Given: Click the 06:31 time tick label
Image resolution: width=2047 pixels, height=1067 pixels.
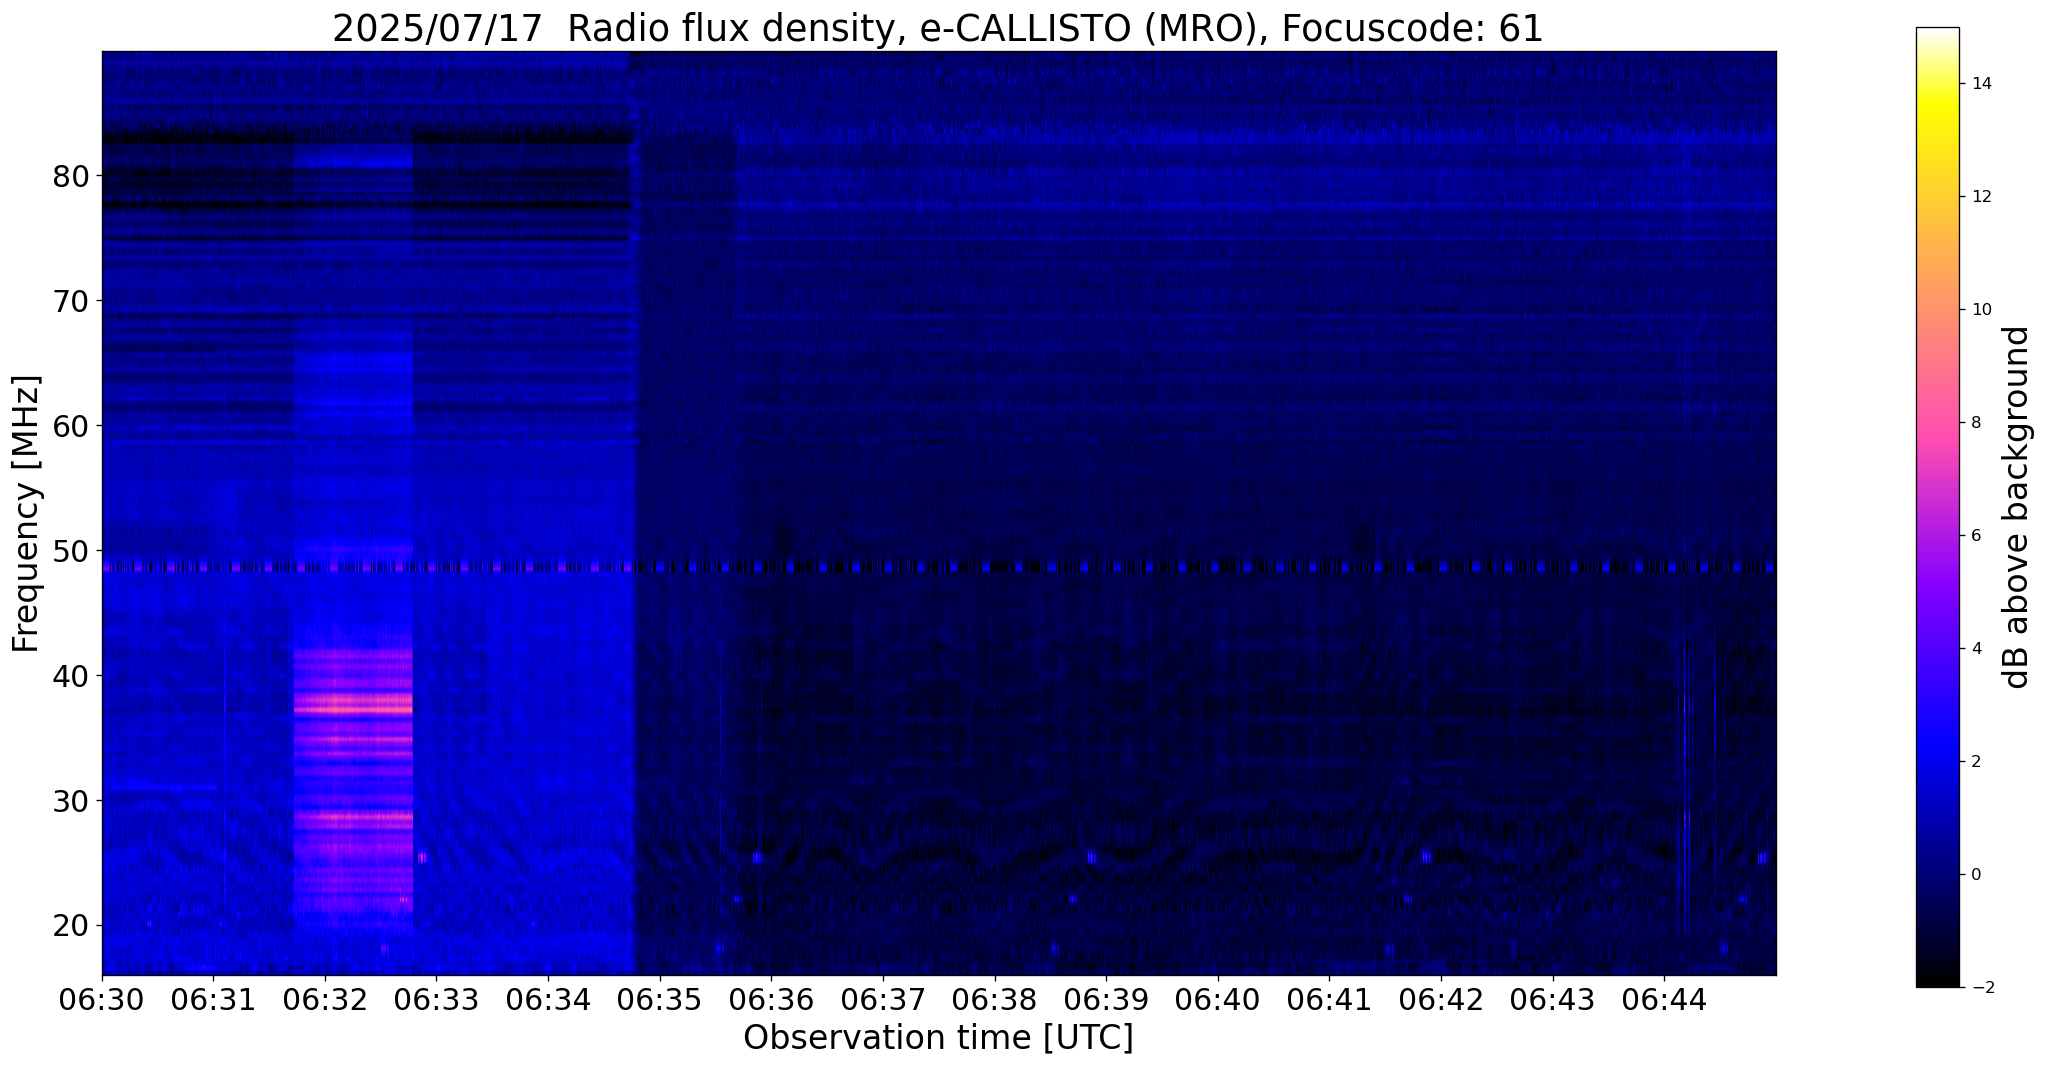Looking at the screenshot, I should coord(214,998).
